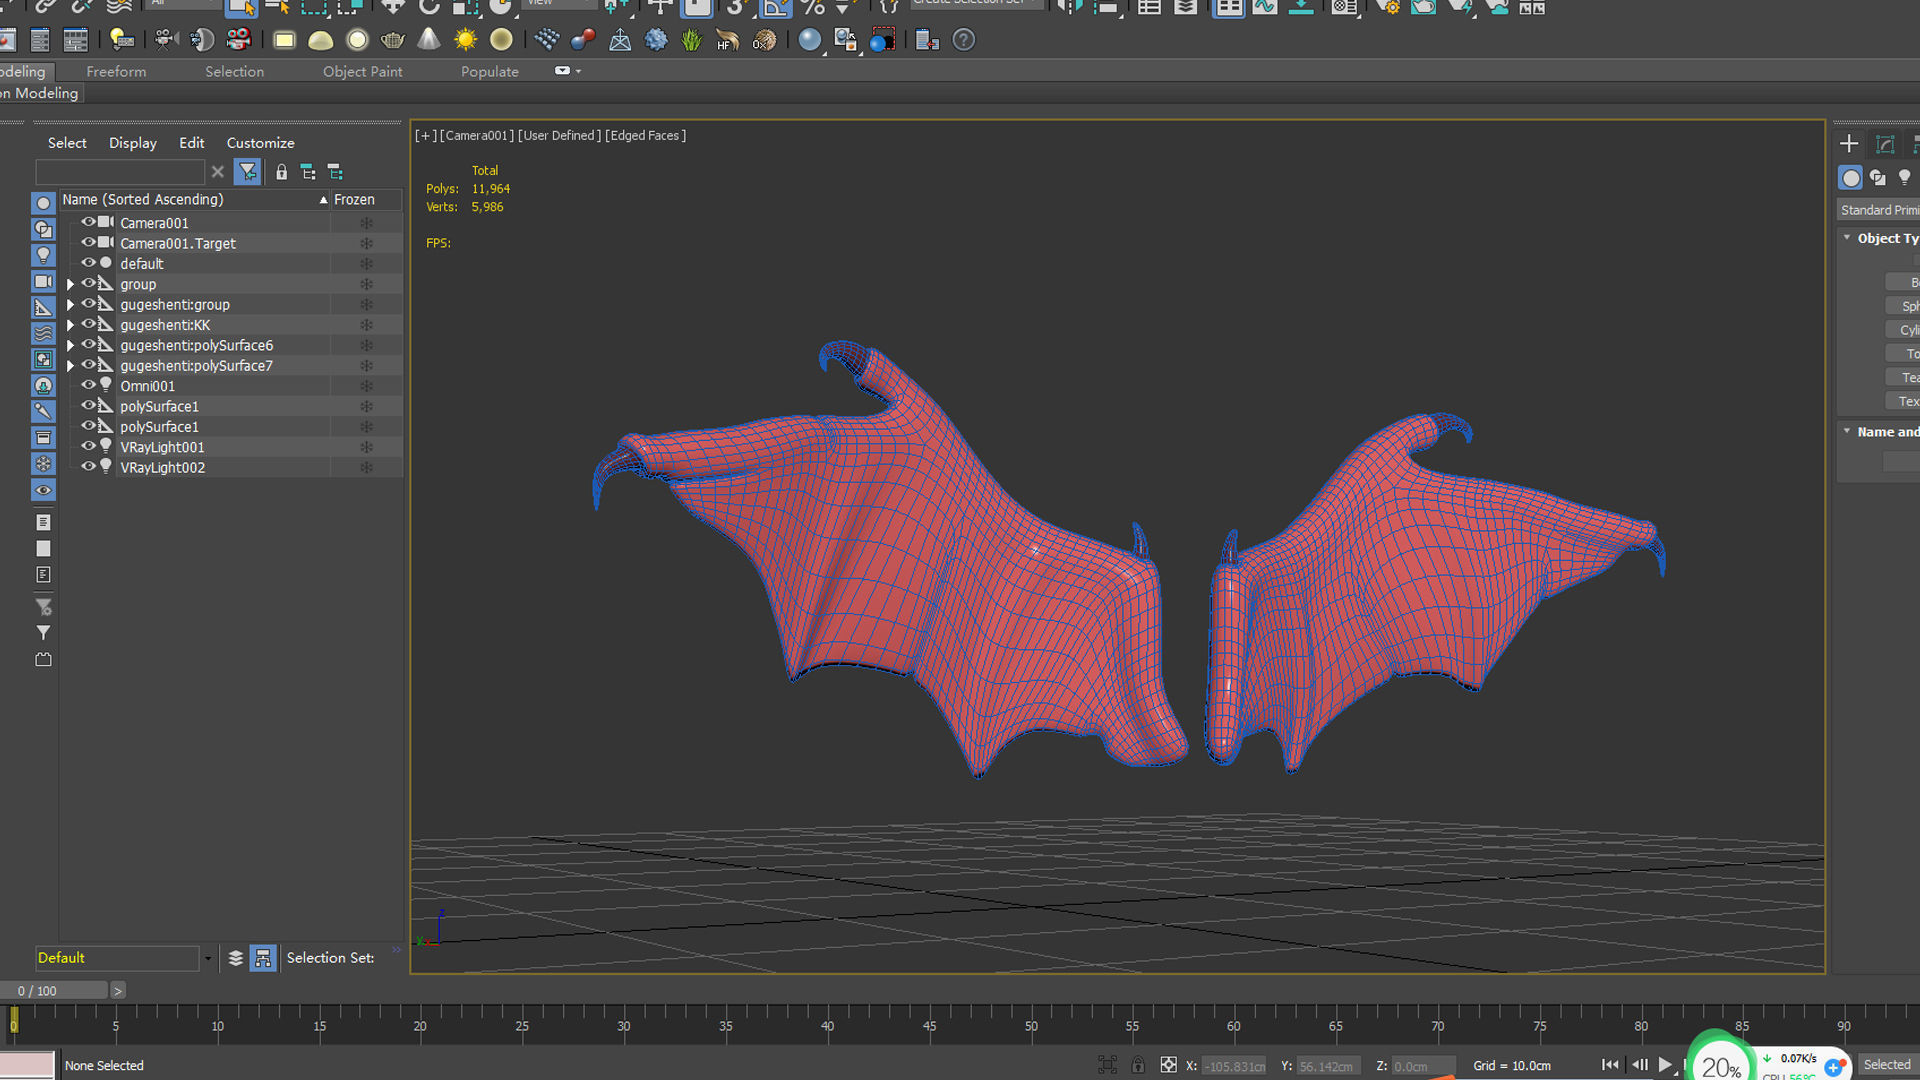Expand gugeshenti:polySurface6 tree node
The height and width of the screenshot is (1080, 1920).
pos(70,345)
